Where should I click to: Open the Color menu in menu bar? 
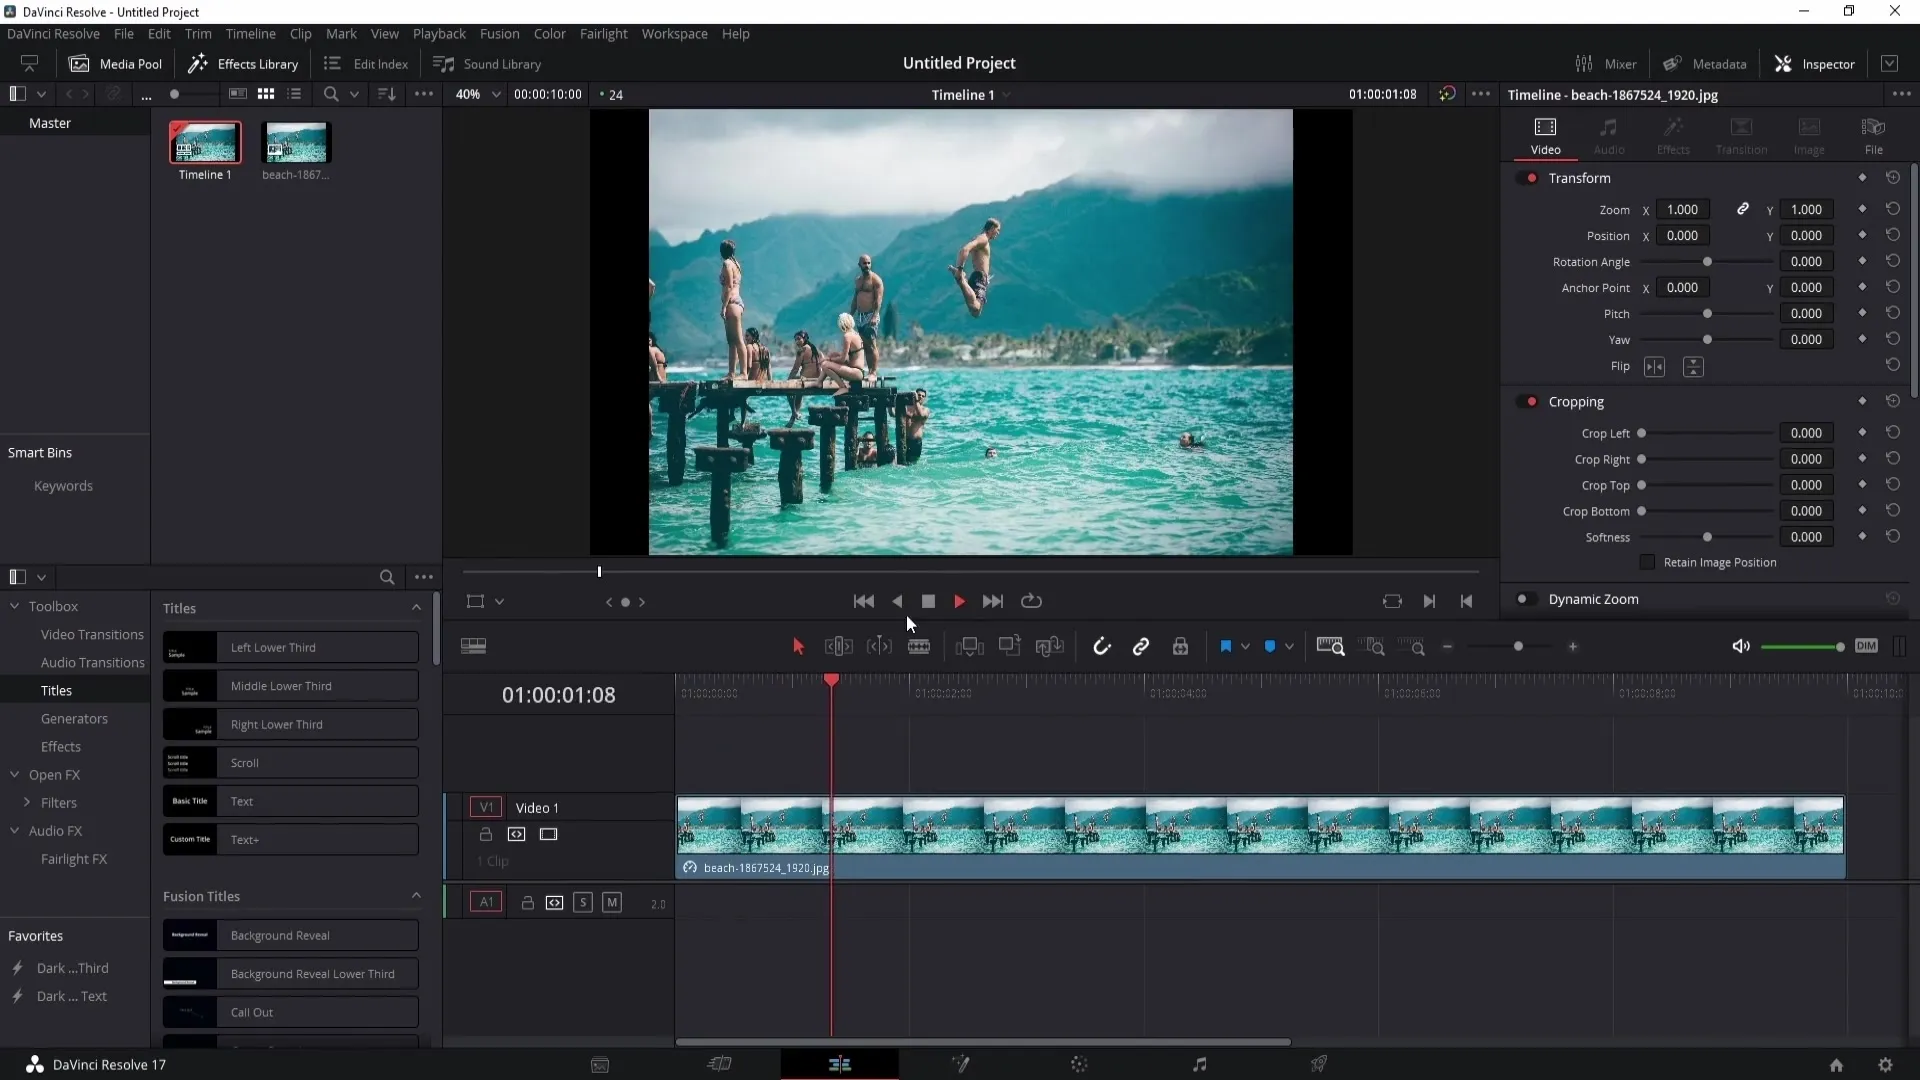(550, 33)
